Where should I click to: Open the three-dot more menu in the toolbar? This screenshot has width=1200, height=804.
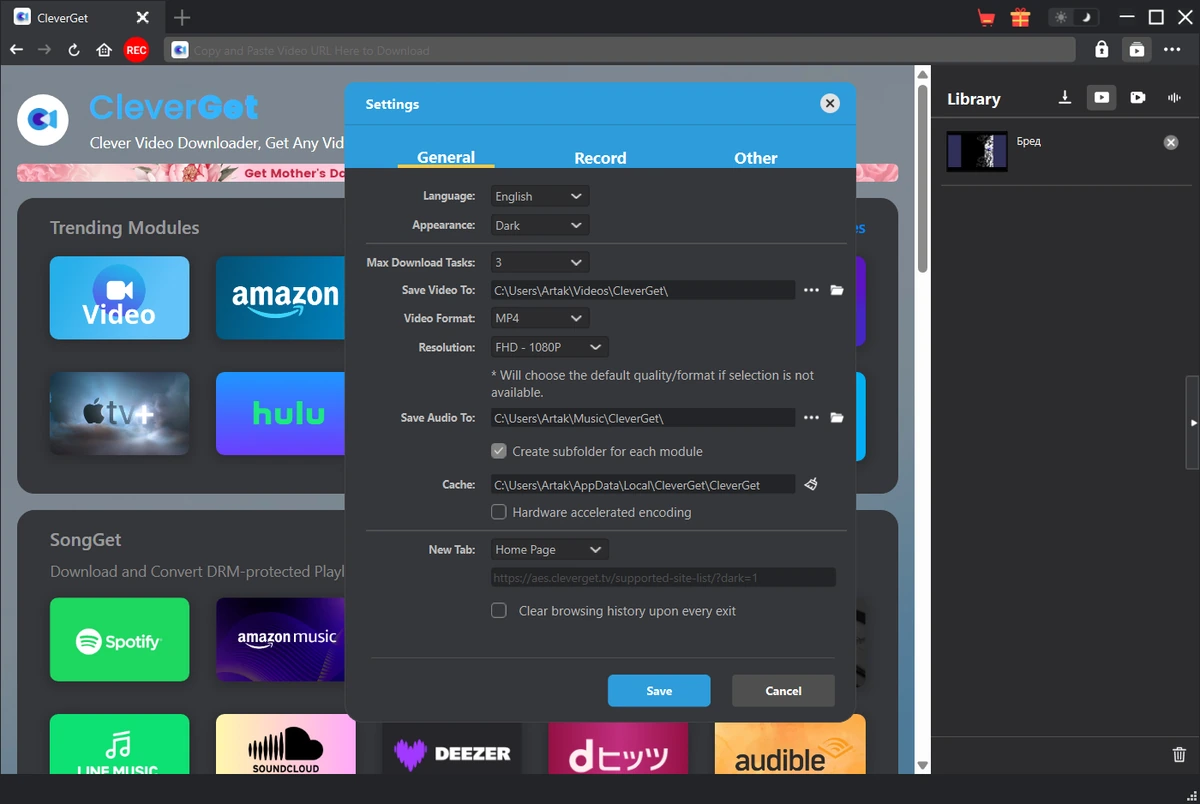coord(1172,49)
